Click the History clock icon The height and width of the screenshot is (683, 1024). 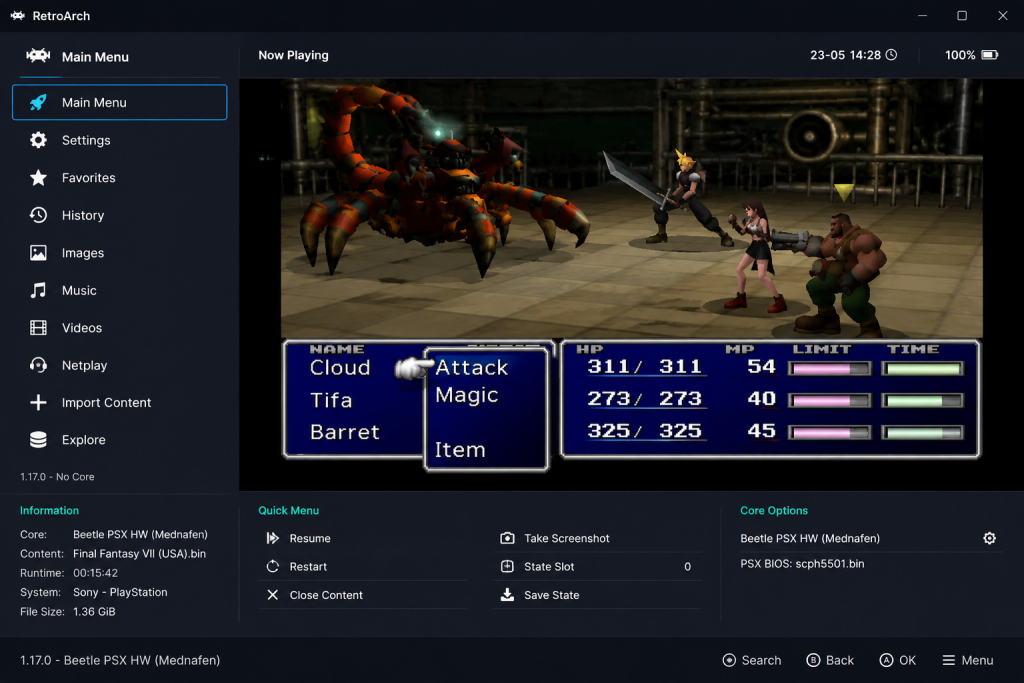(x=38, y=215)
